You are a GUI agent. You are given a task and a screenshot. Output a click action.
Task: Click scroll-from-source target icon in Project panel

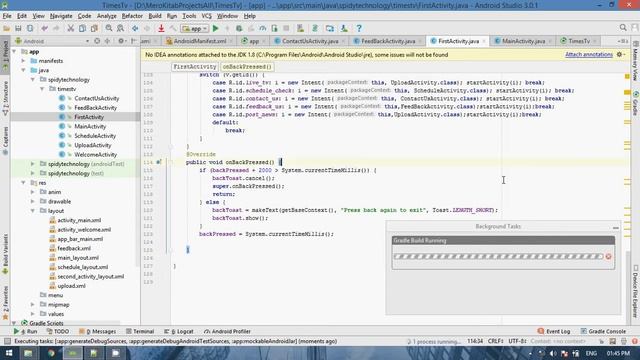(x=97, y=41)
